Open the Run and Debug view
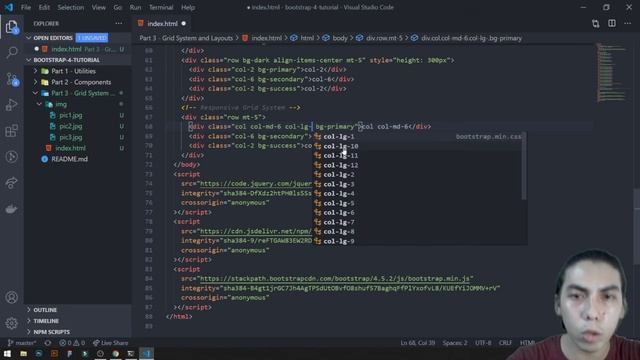The height and width of the screenshot is (360, 640). (12, 104)
